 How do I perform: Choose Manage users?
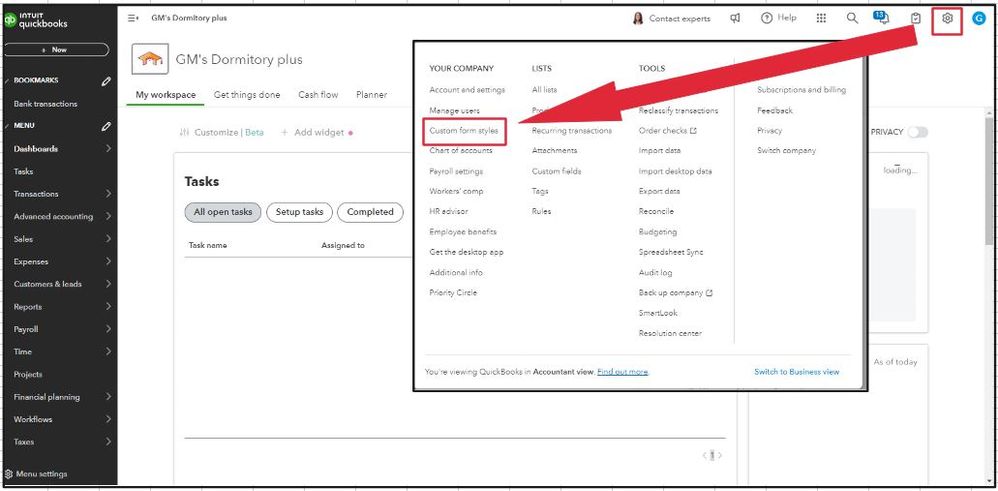click(x=454, y=110)
